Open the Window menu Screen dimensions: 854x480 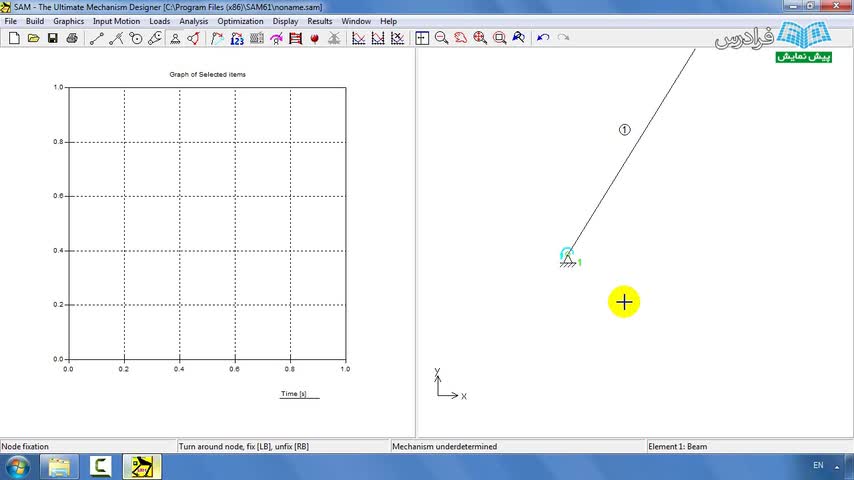click(x=356, y=21)
